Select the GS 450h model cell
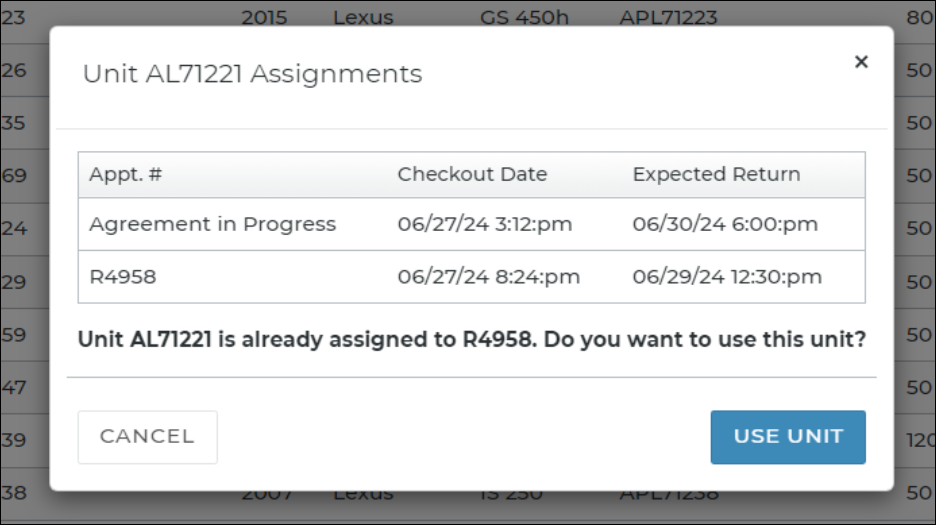 pyautogui.click(x=516, y=18)
